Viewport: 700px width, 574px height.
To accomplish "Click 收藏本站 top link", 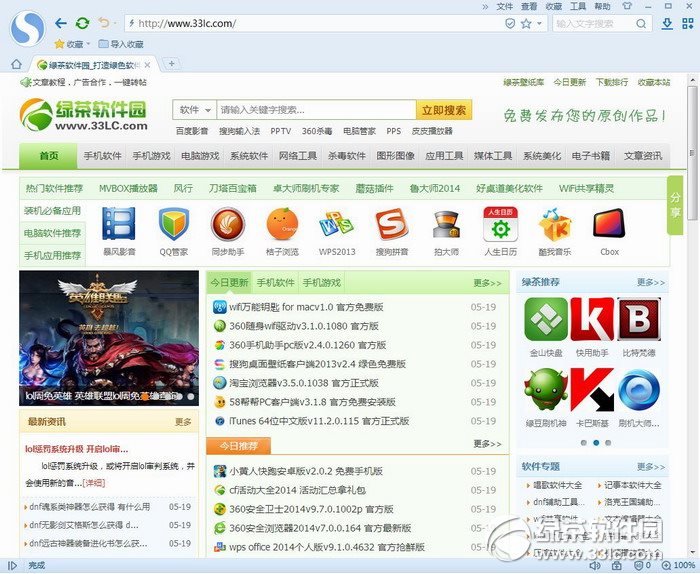I will [654, 82].
